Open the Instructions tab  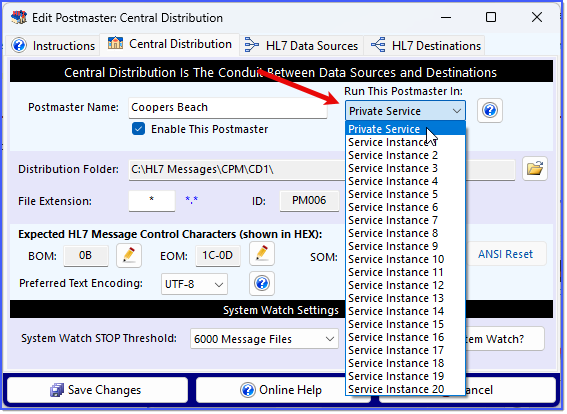click(x=53, y=46)
